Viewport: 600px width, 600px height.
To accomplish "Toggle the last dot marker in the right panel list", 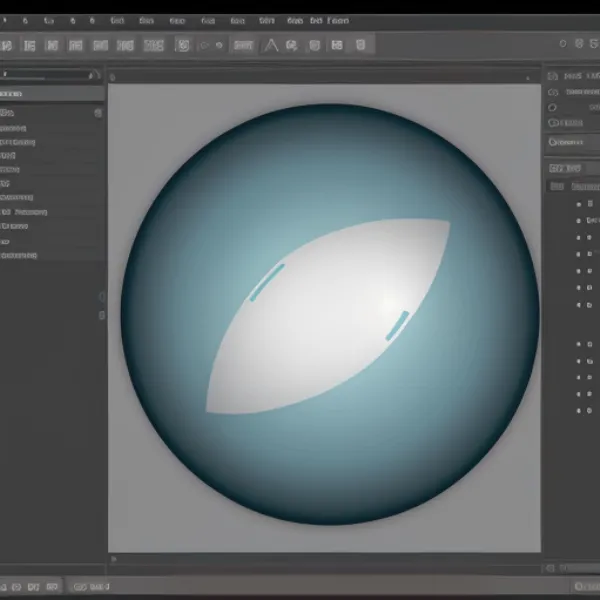I will point(578,410).
